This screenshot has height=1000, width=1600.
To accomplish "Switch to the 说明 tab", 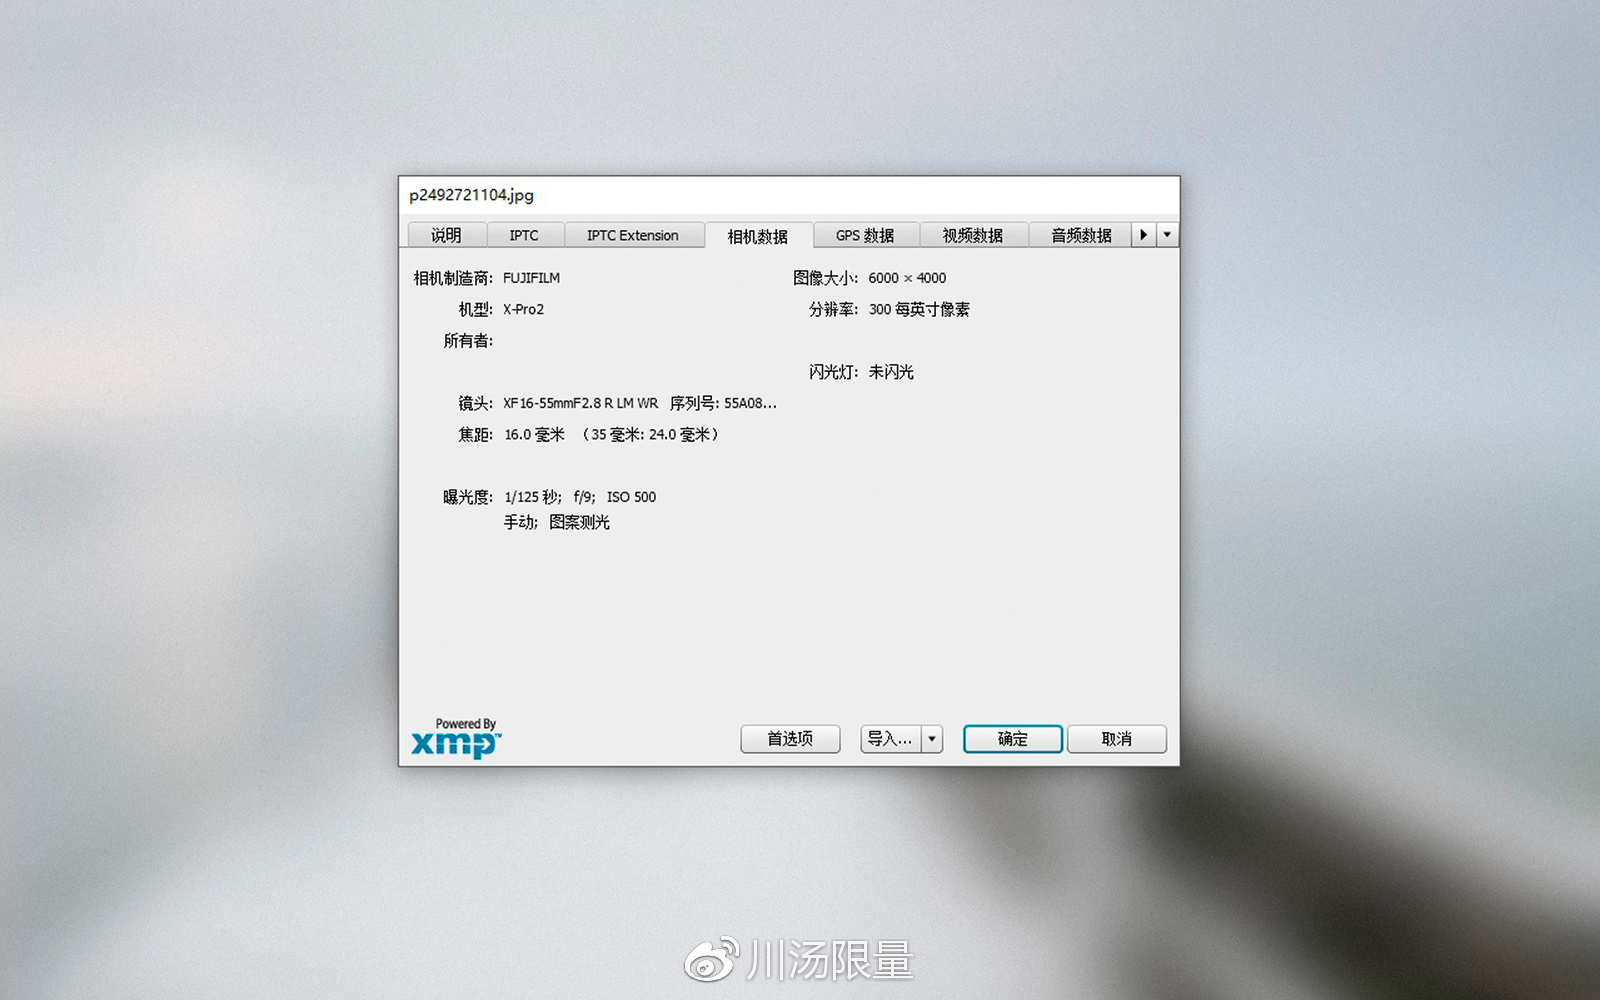I will pos(447,235).
